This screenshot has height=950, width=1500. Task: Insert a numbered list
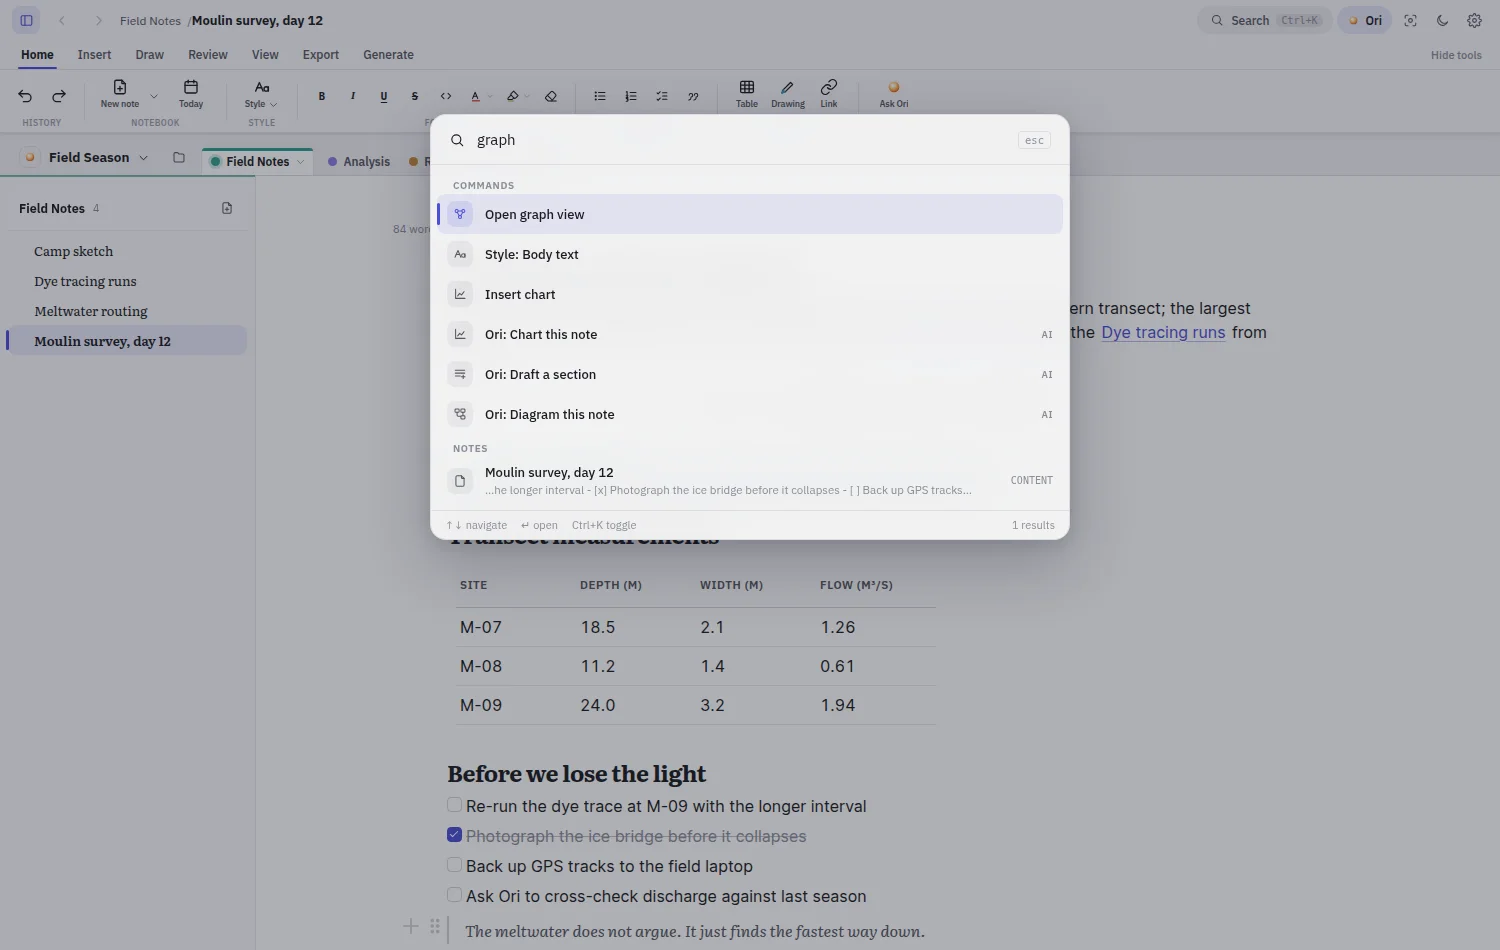coord(631,96)
